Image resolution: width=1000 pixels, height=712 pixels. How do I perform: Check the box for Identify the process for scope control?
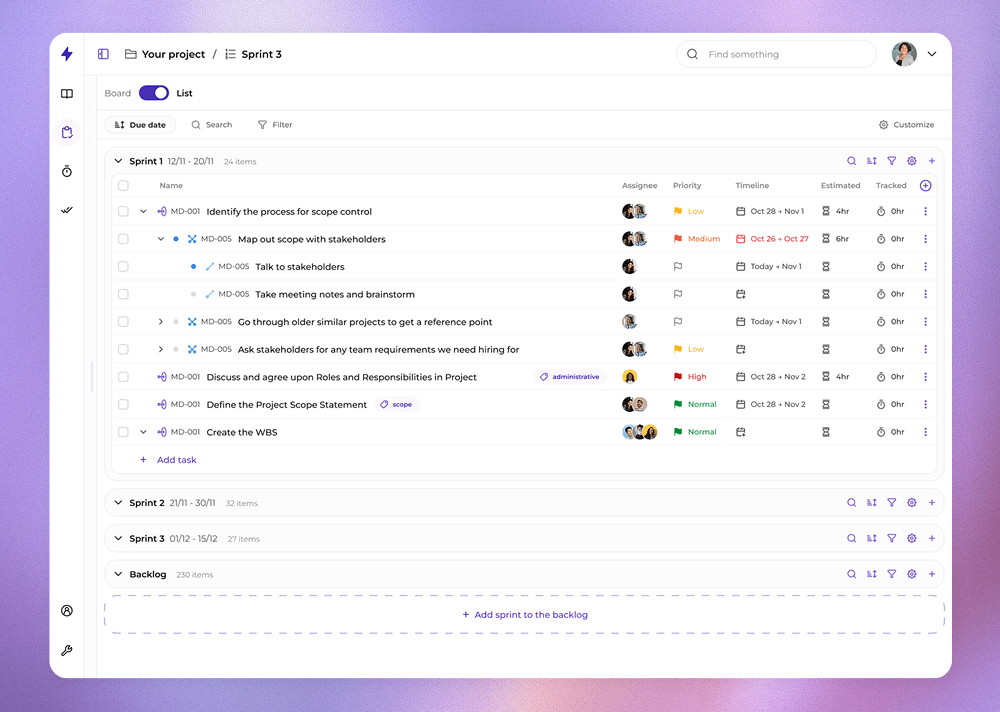(x=123, y=211)
